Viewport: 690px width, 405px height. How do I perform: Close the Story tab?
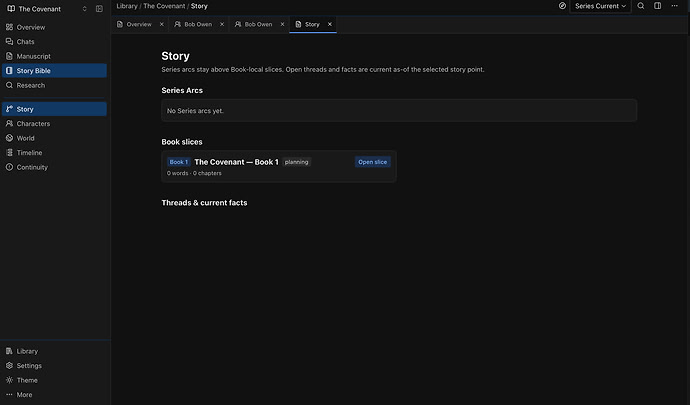pos(330,25)
